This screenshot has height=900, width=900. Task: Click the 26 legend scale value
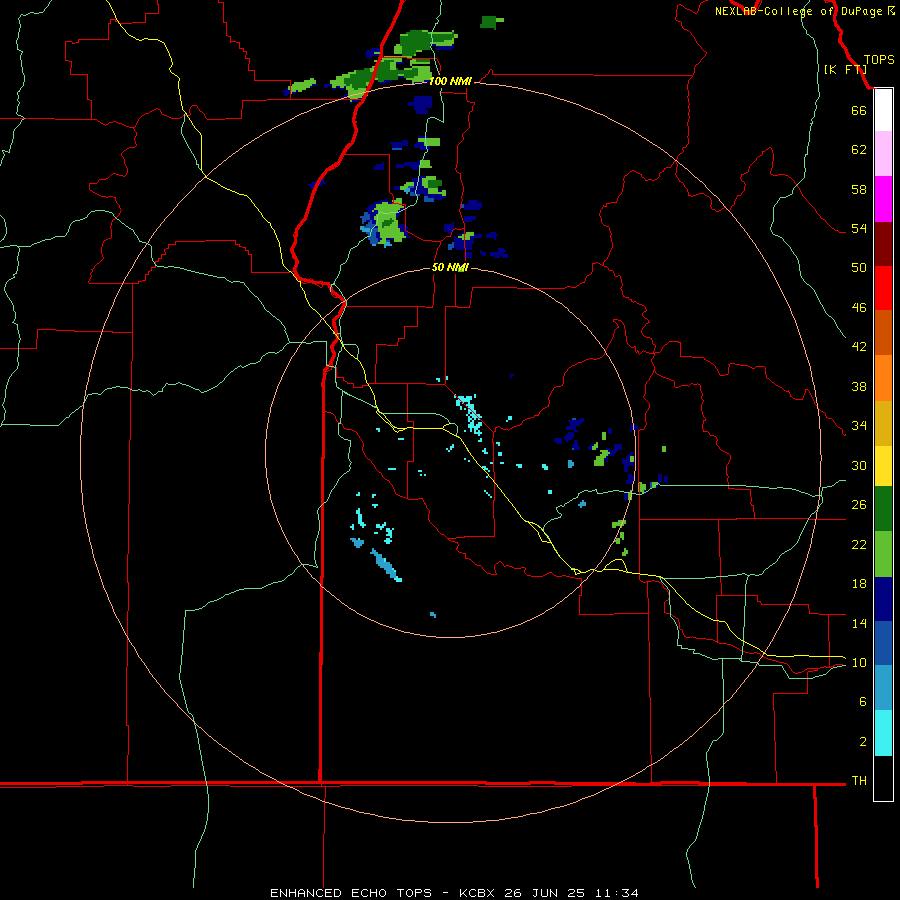(x=859, y=505)
